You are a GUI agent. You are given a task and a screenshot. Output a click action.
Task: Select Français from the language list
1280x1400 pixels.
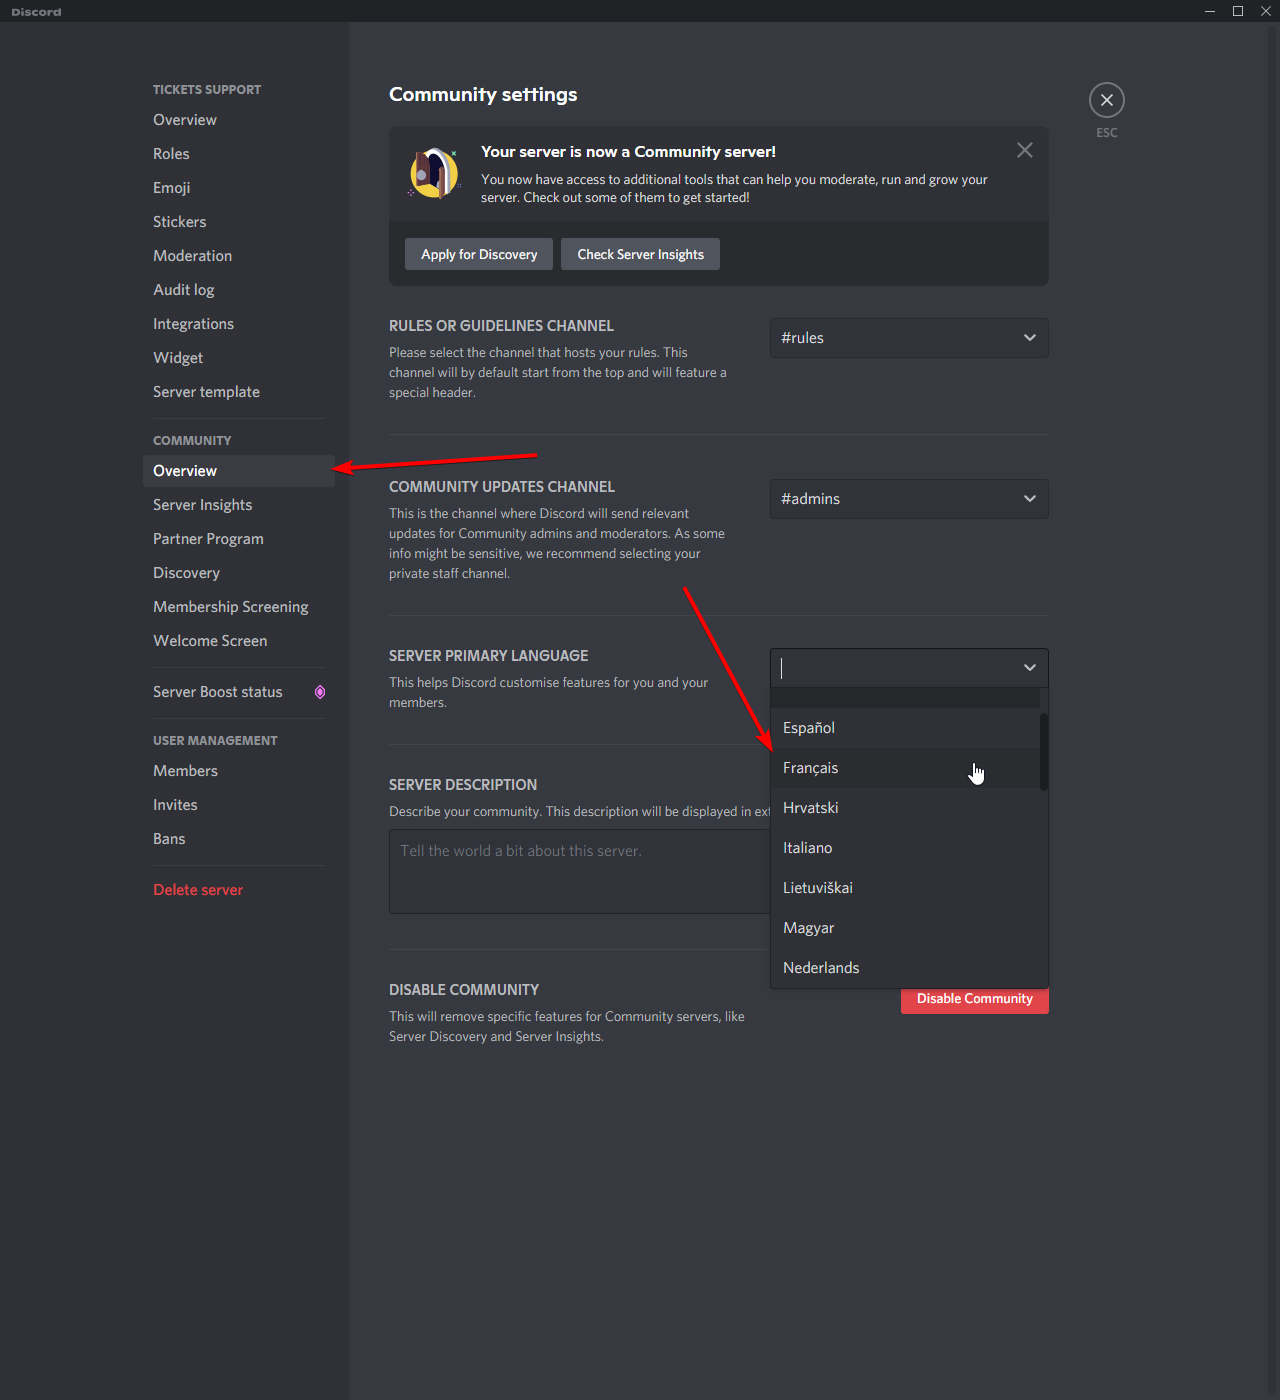point(811,768)
